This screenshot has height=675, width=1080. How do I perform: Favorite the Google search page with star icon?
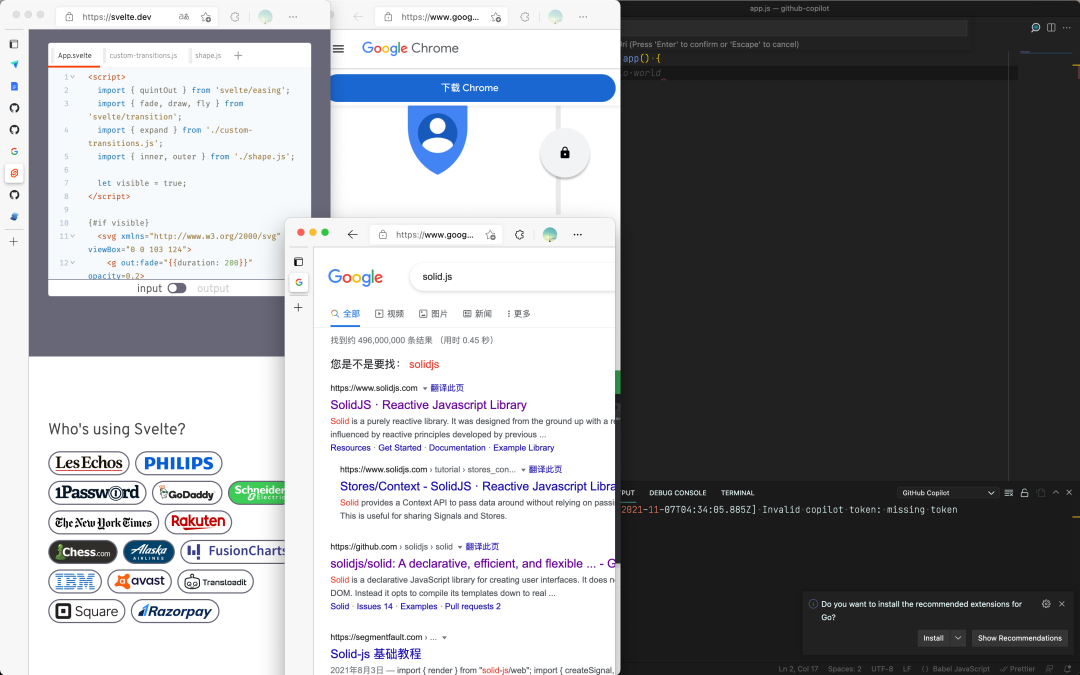(490, 235)
